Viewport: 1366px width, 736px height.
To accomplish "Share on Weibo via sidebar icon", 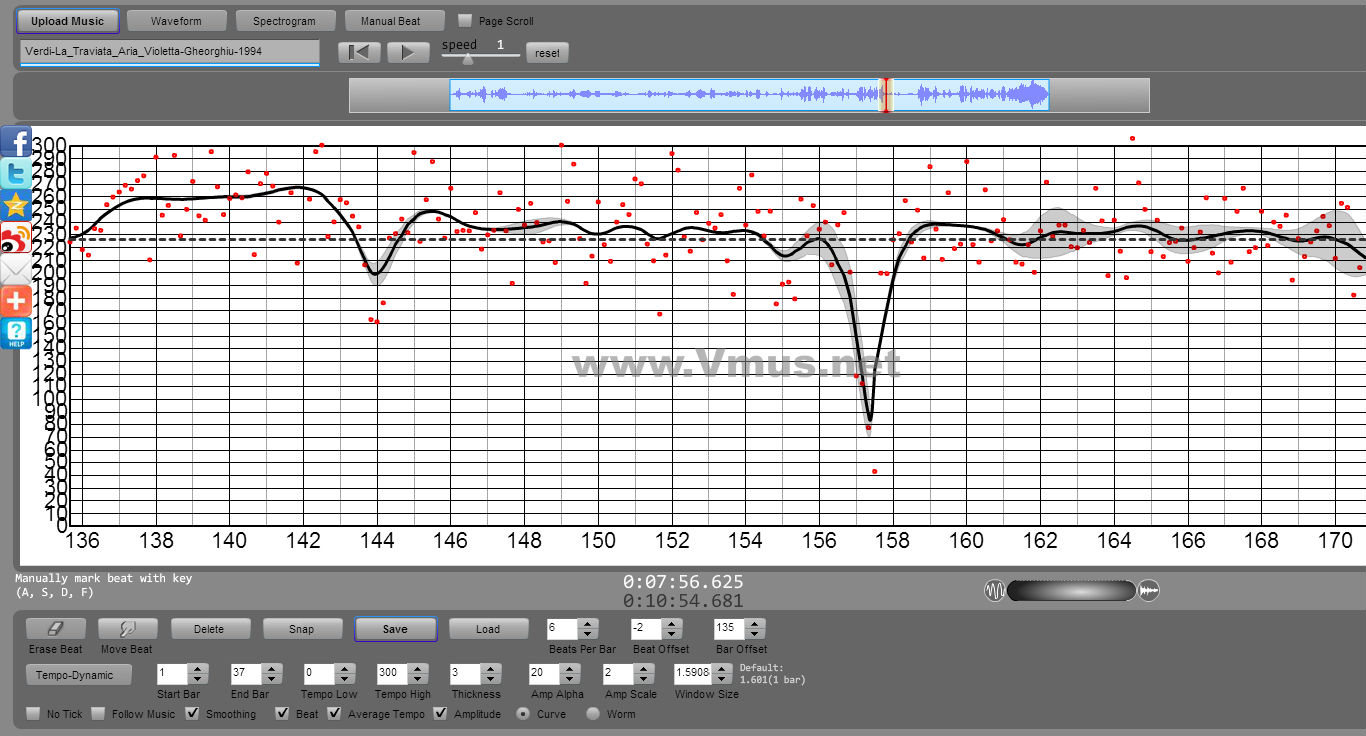I will pos(16,238).
